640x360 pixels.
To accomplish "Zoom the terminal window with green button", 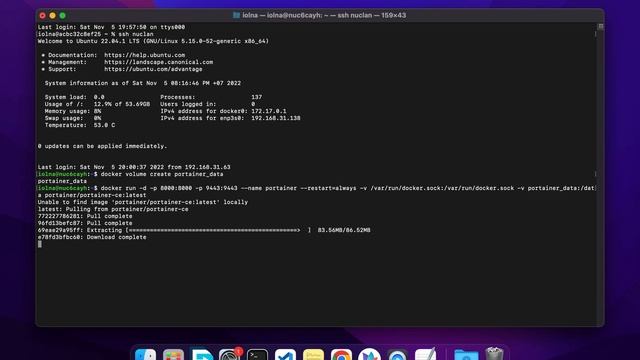I will click(62, 16).
